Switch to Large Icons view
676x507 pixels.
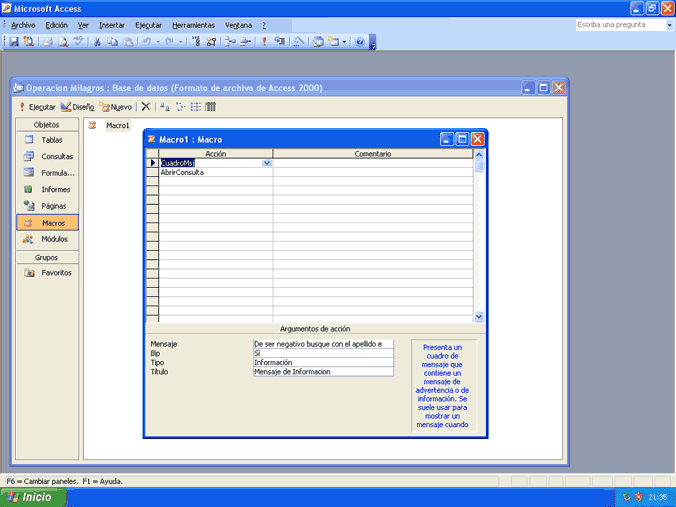coord(165,106)
